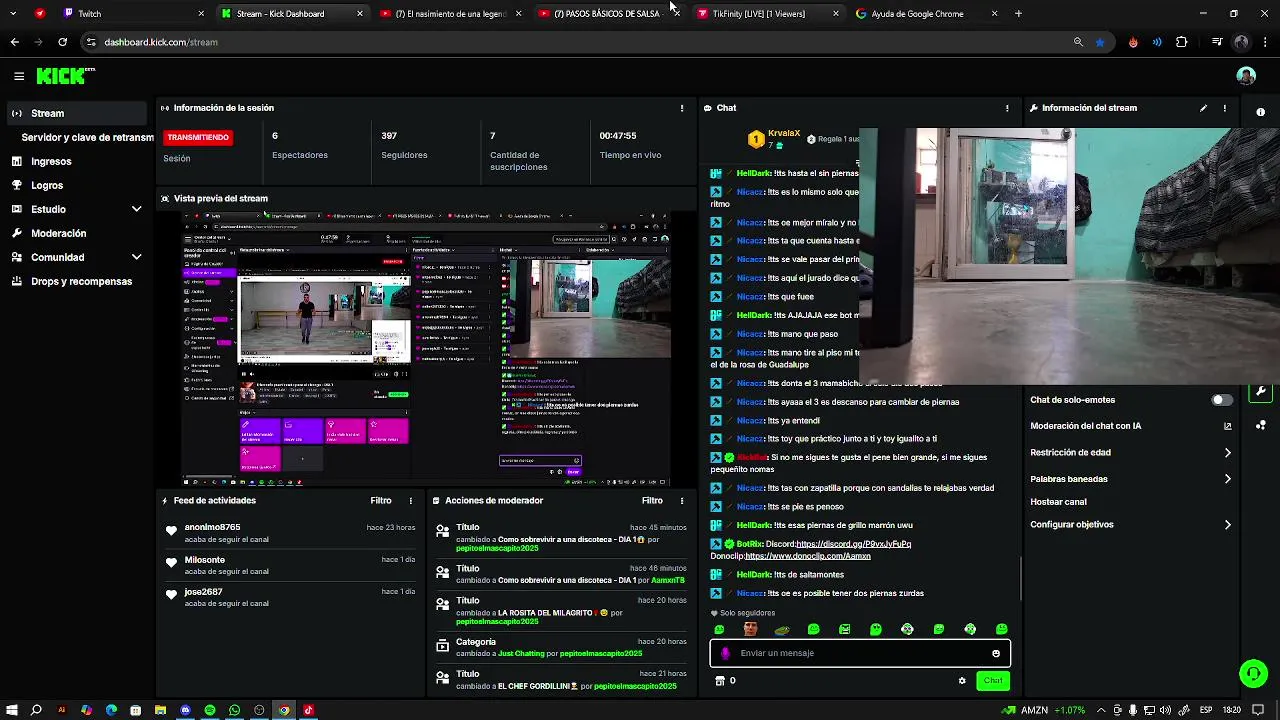Click pepitoelmascapito2025 in the Categoría moderator entry
This screenshot has width=1280, height=720.
pyautogui.click(x=601, y=654)
